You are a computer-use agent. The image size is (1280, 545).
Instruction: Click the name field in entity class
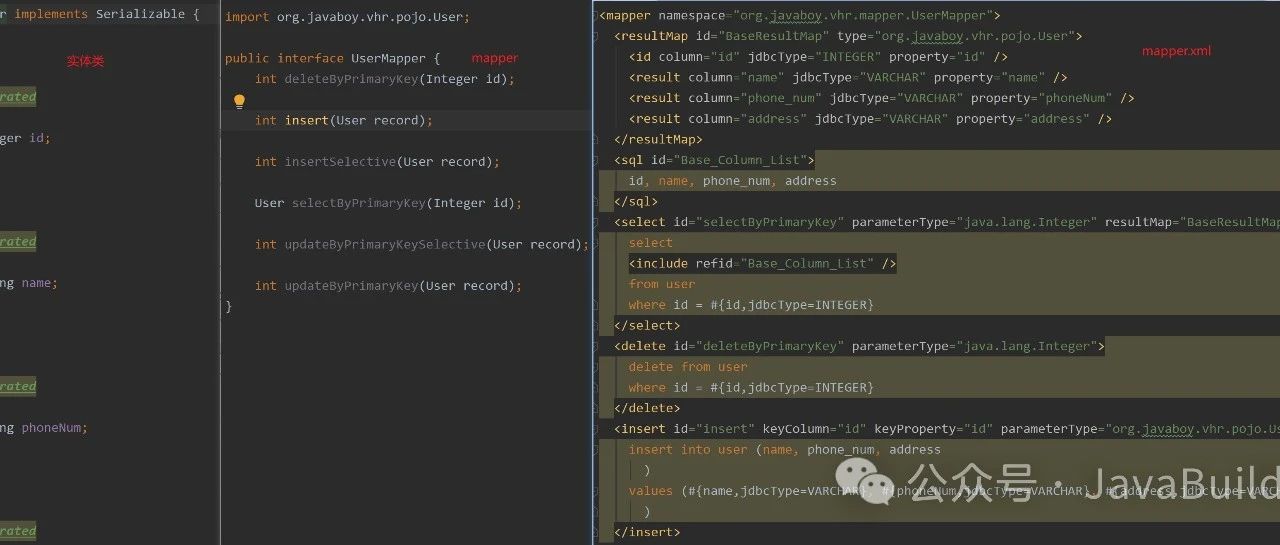37,283
